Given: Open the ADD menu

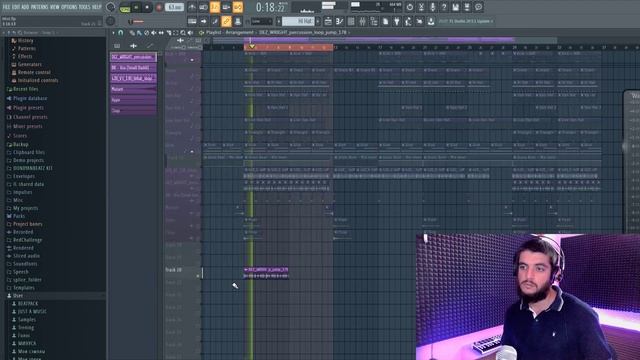Looking at the screenshot, I should 25,7.
